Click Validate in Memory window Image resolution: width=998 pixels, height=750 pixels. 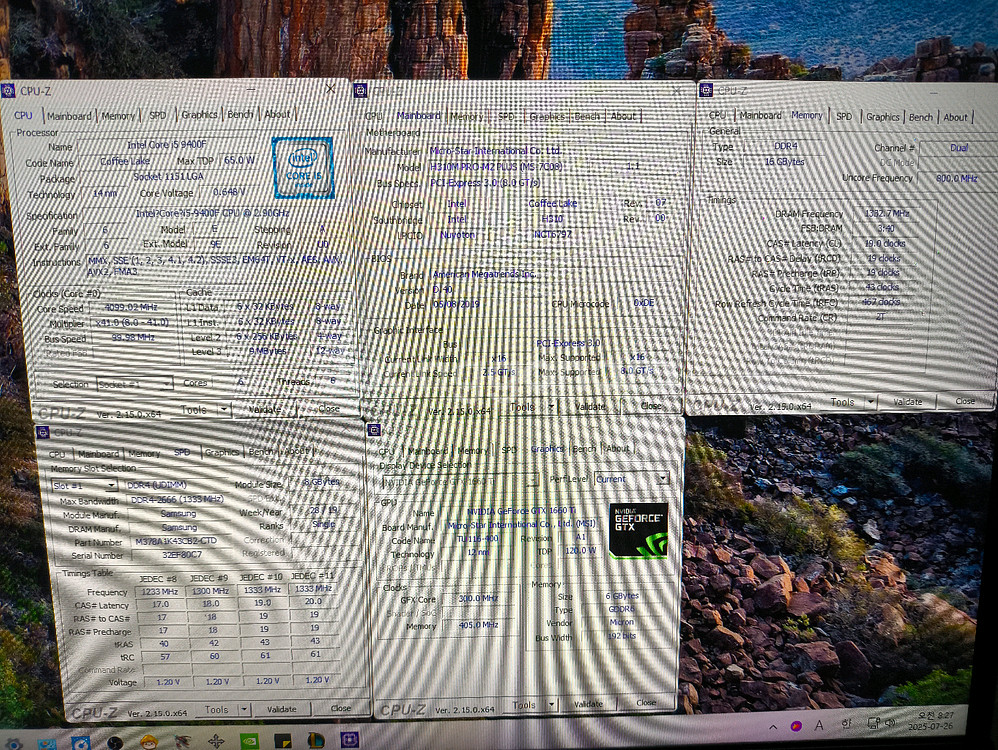(x=908, y=402)
